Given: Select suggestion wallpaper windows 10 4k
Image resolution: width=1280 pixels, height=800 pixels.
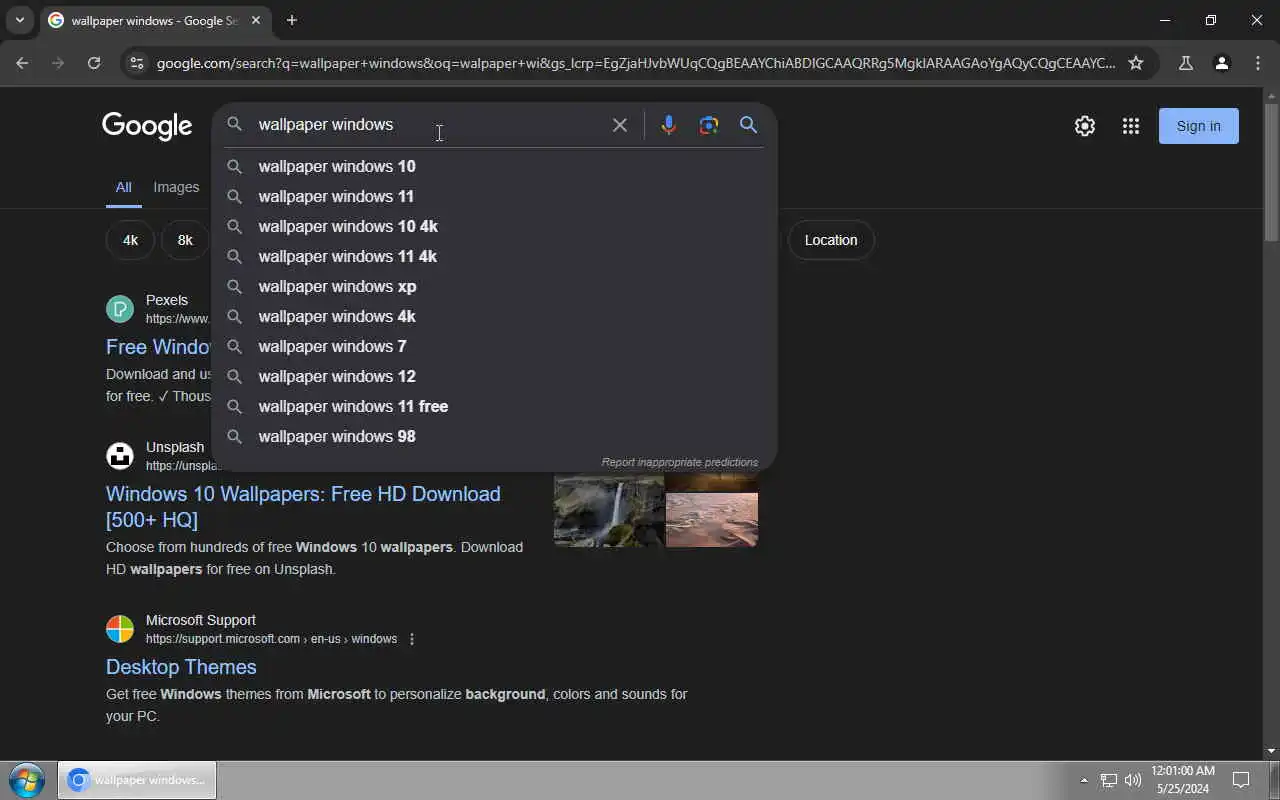Looking at the screenshot, I should (x=494, y=226).
